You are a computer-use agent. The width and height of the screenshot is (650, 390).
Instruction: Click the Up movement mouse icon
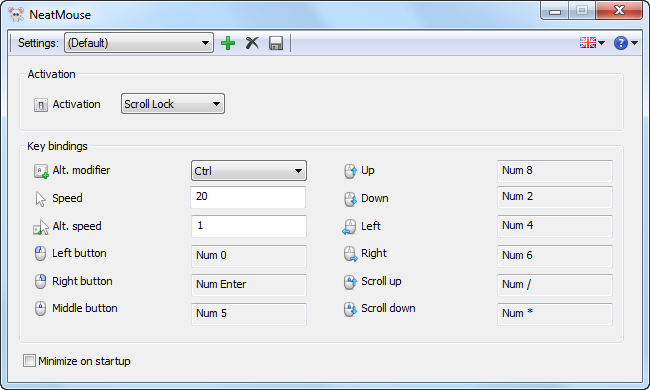tap(350, 171)
